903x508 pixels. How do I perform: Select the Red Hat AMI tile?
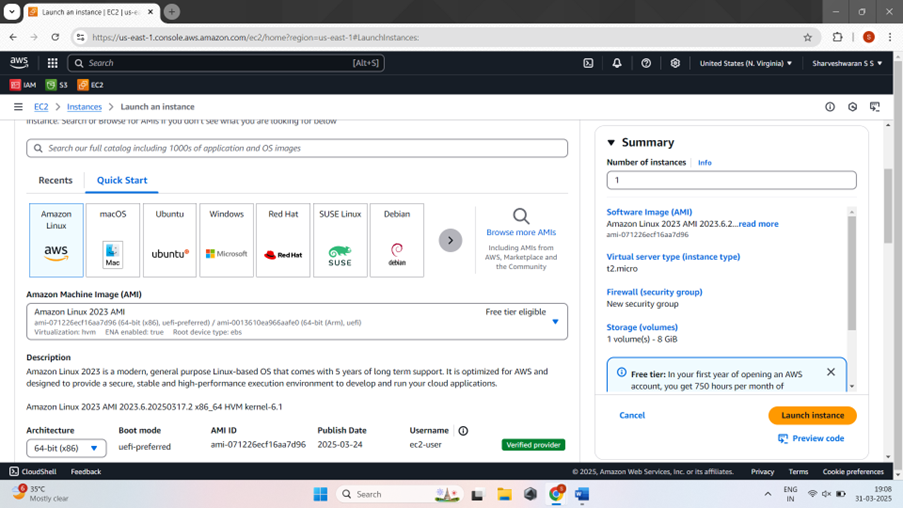coord(283,240)
